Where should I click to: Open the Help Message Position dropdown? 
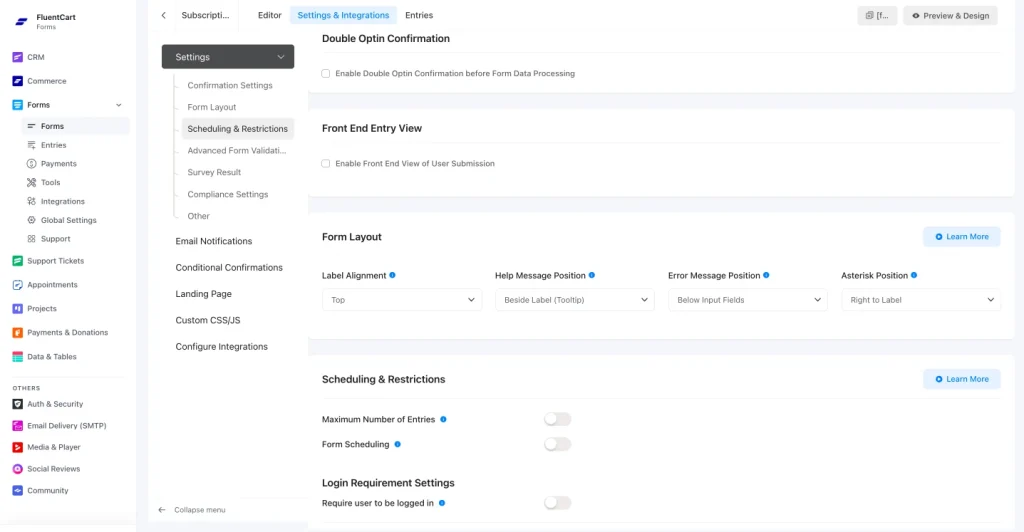[x=575, y=300]
